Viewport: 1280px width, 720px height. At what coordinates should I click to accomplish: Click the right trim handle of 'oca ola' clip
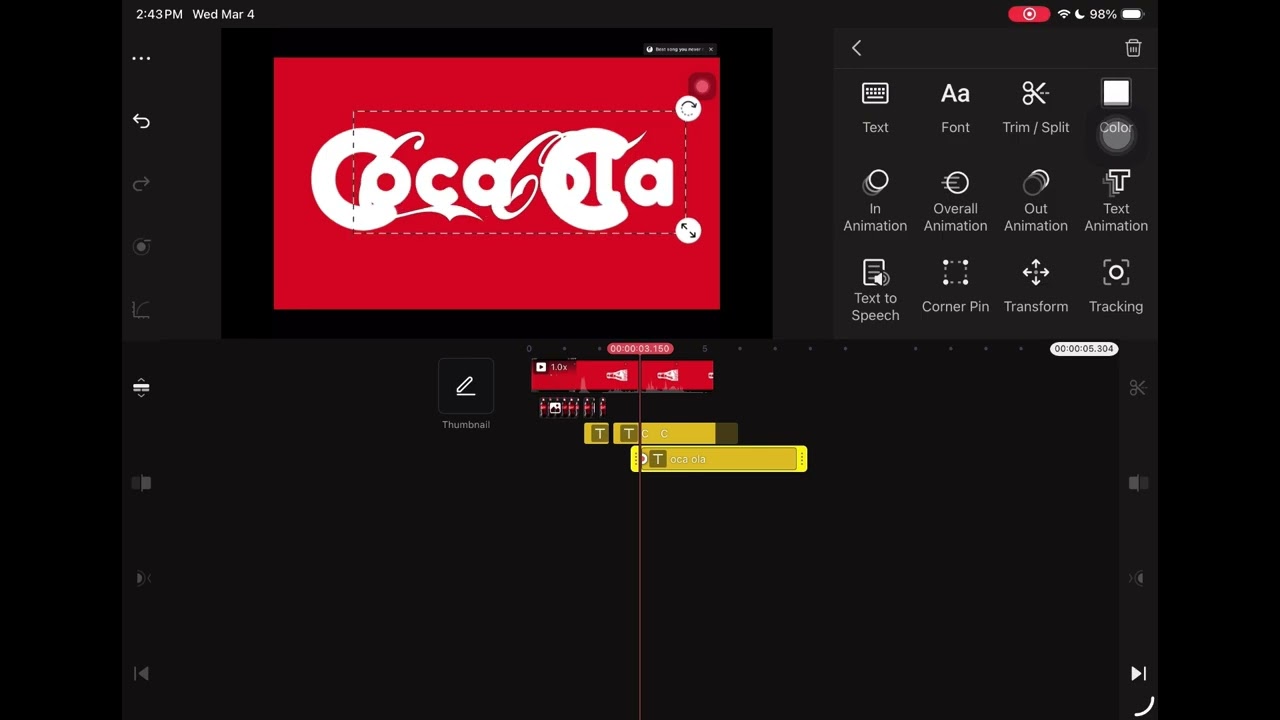pos(802,459)
